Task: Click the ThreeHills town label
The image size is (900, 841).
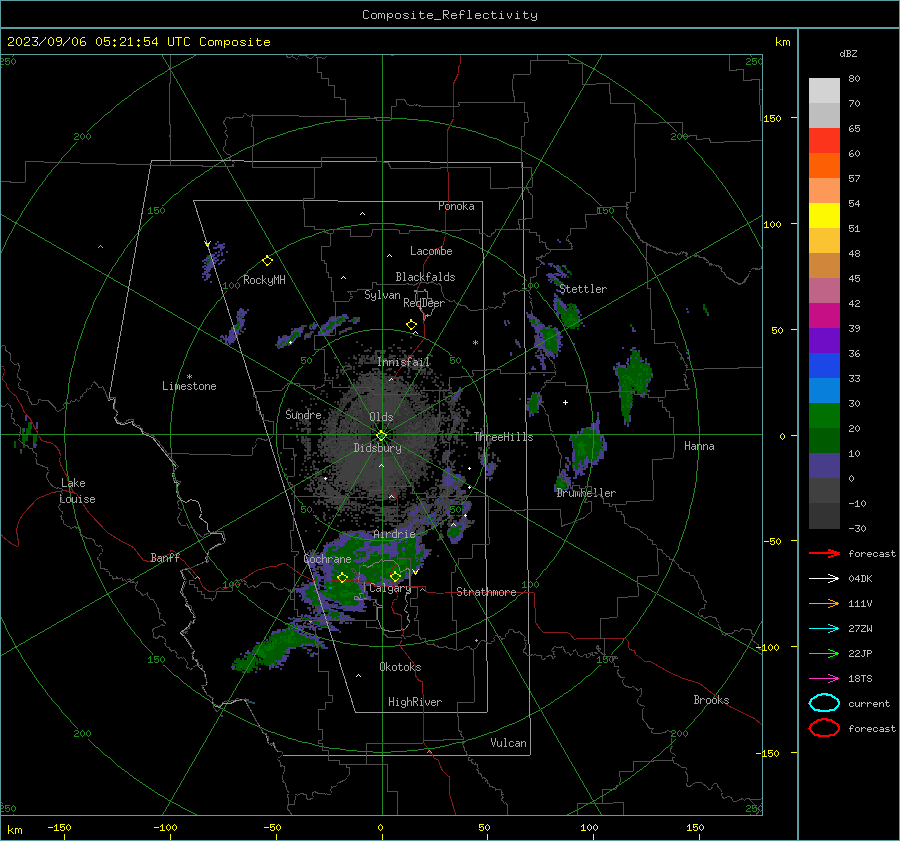Action: 503,437
